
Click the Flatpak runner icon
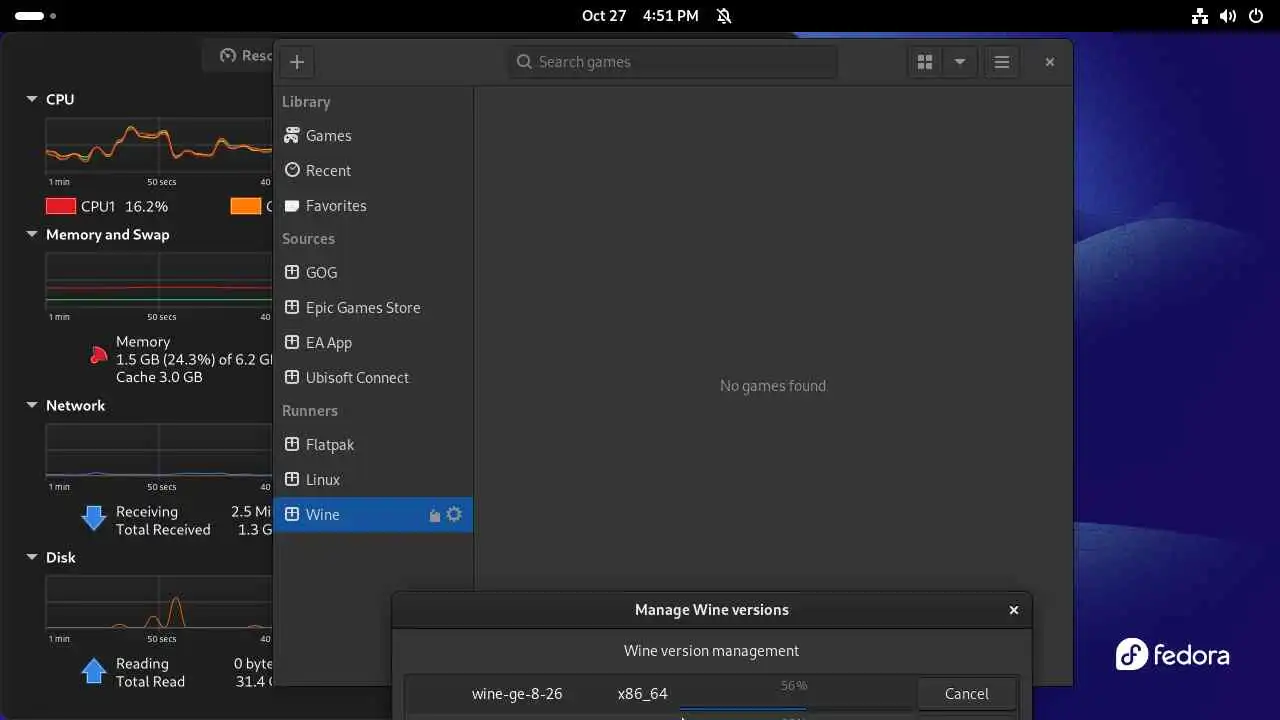click(292, 444)
